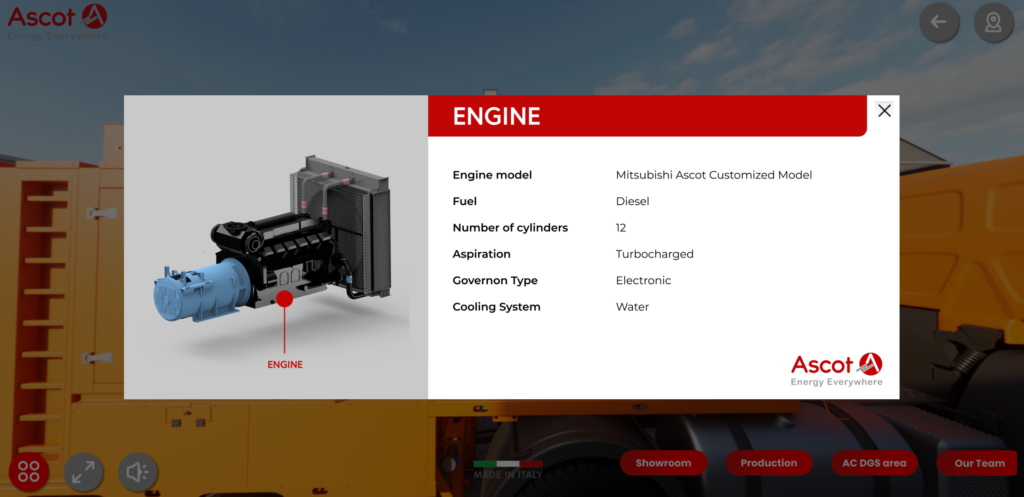Viewport: 1024px width, 497px height.
Task: Click the back arrow button
Action: point(939,22)
